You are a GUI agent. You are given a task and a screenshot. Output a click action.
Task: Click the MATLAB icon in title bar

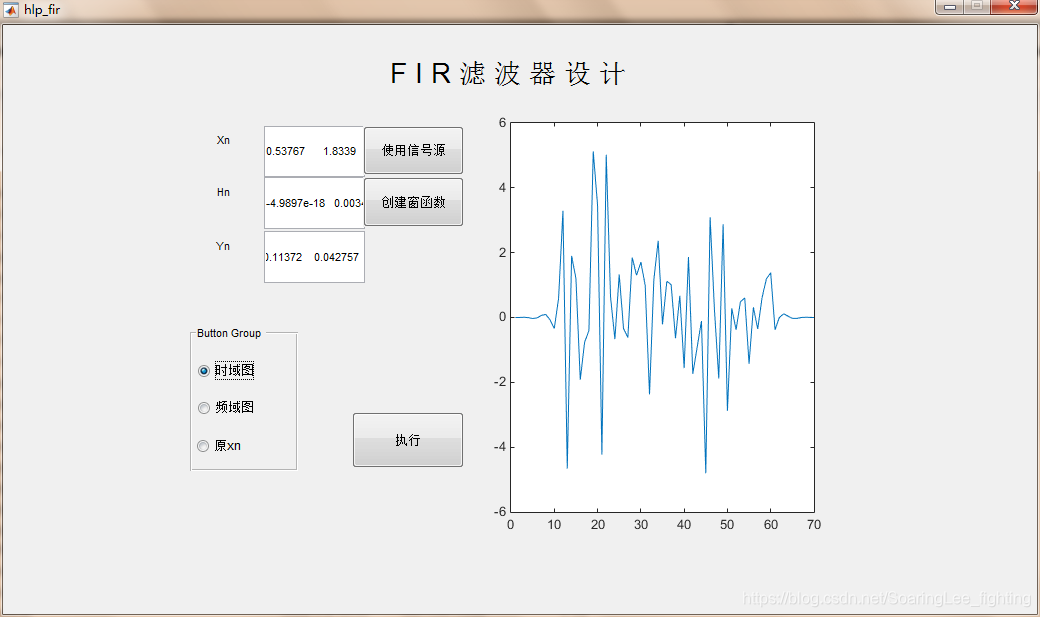(11, 9)
